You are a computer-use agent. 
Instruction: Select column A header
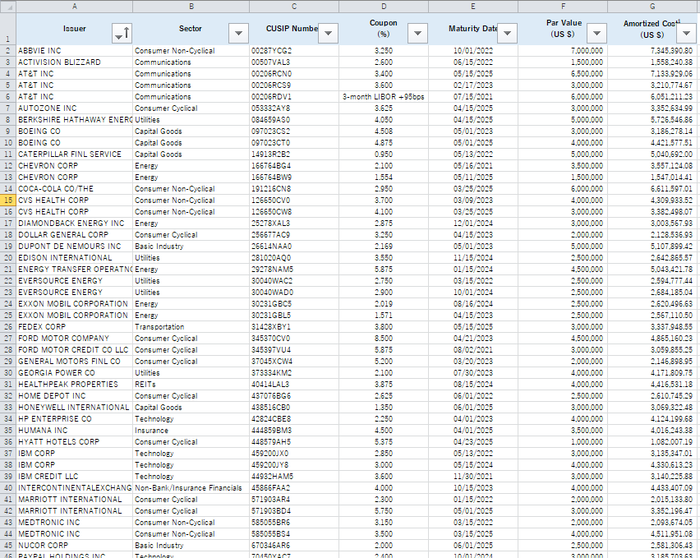tap(75, 6)
